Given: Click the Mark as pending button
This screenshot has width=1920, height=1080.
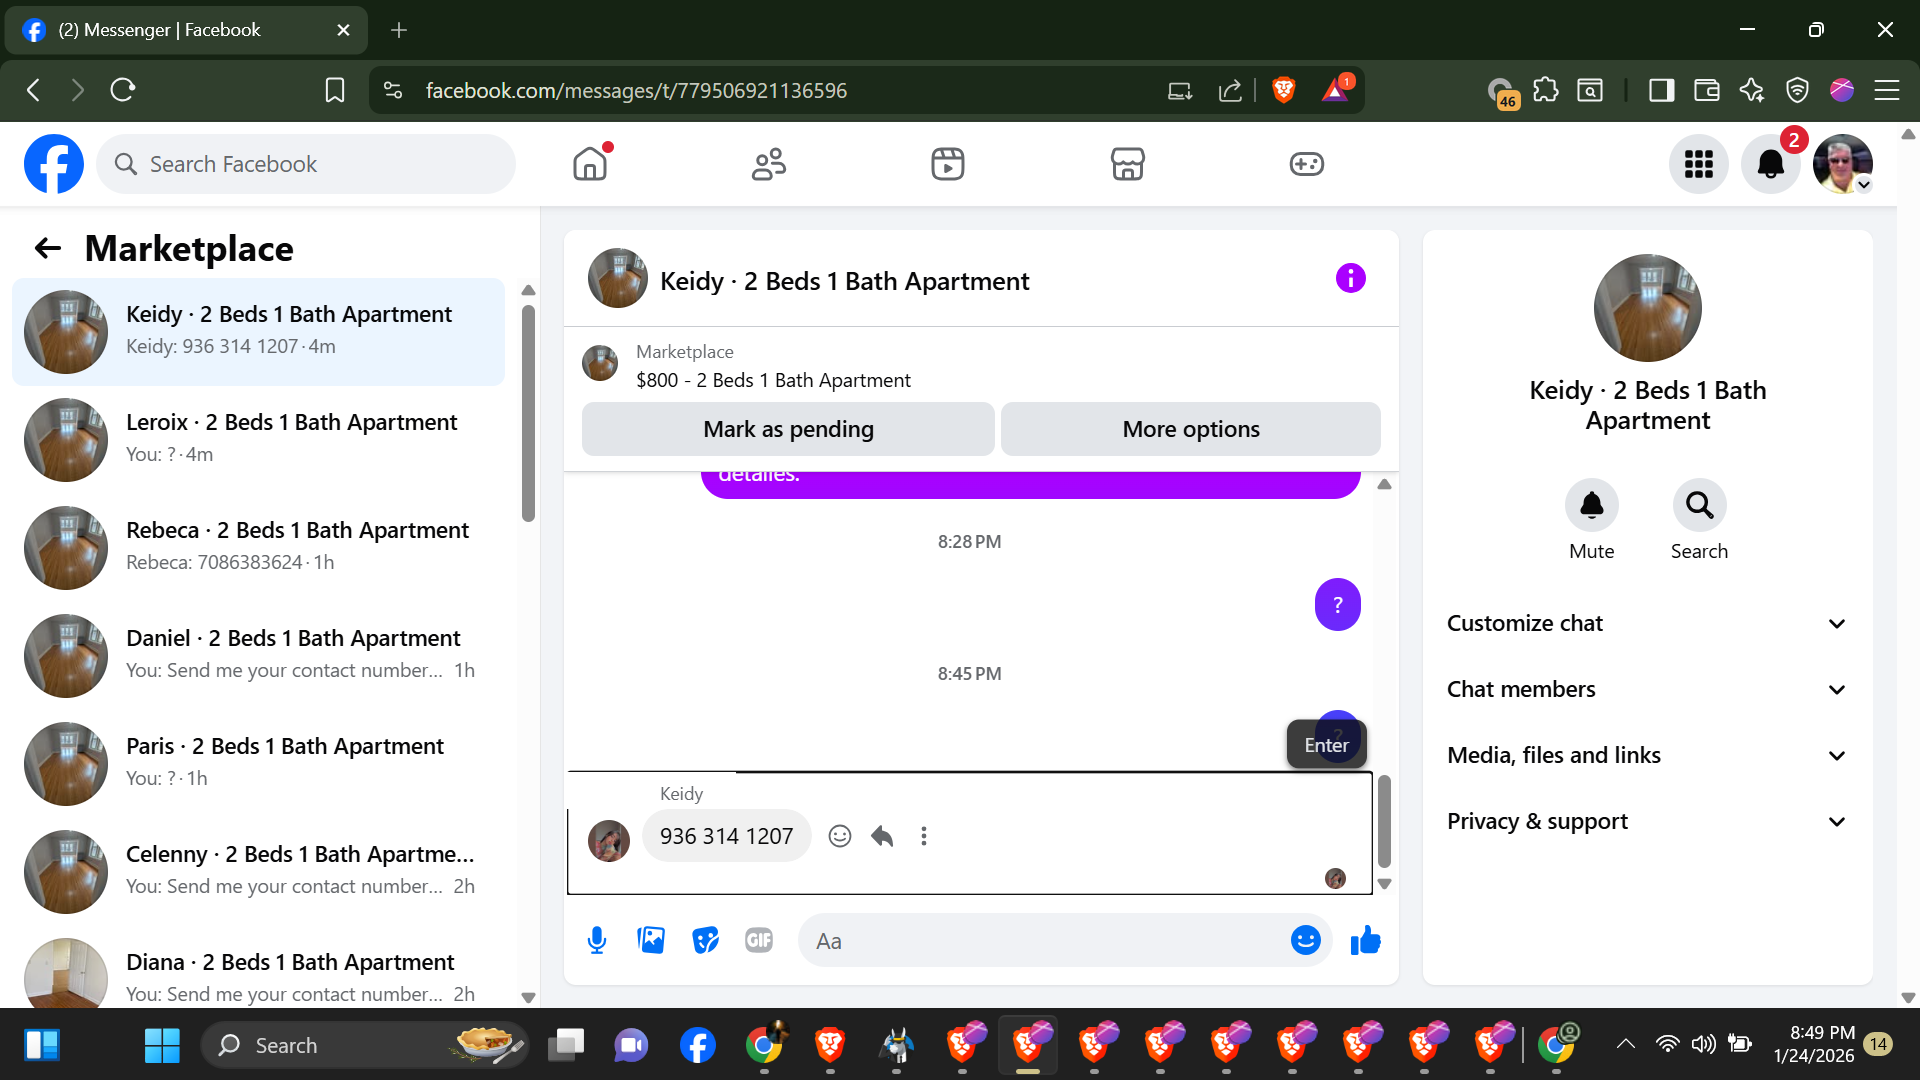Looking at the screenshot, I should click(x=788, y=429).
